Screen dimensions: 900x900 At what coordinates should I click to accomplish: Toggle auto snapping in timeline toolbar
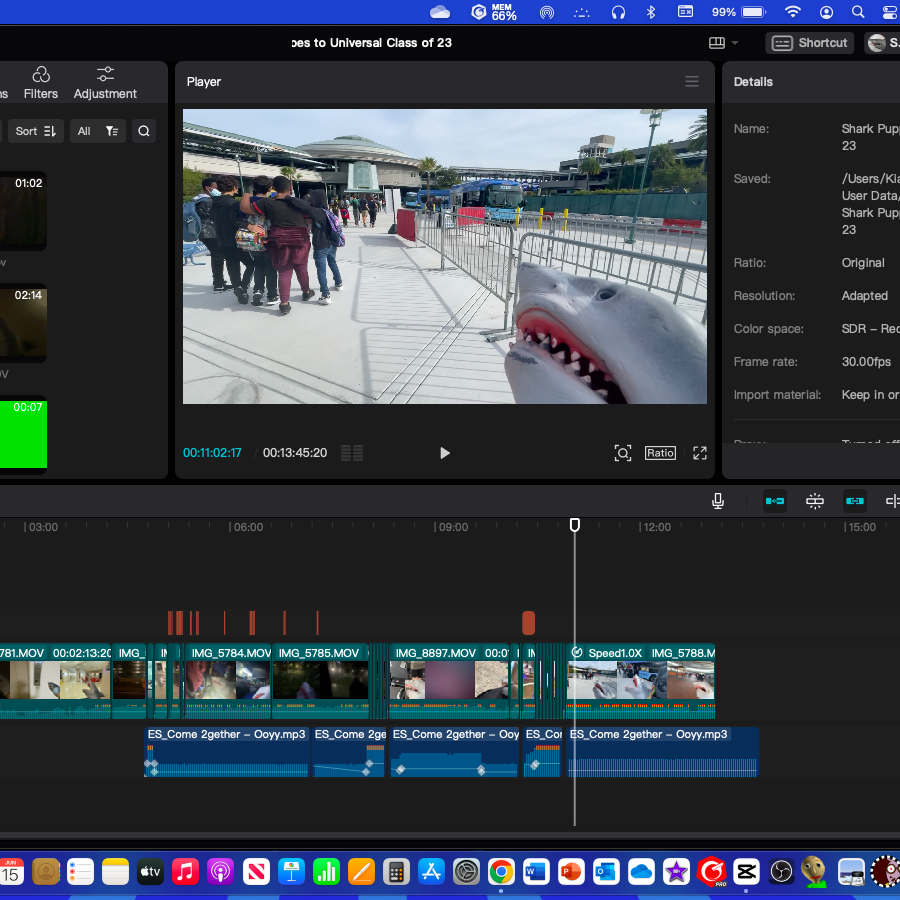click(x=814, y=501)
